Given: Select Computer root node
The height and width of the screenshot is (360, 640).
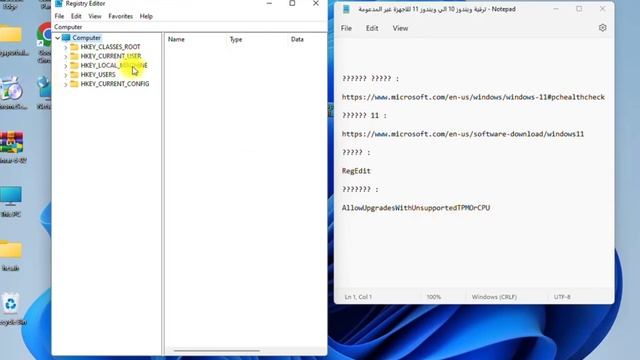Looking at the screenshot, I should point(87,38).
